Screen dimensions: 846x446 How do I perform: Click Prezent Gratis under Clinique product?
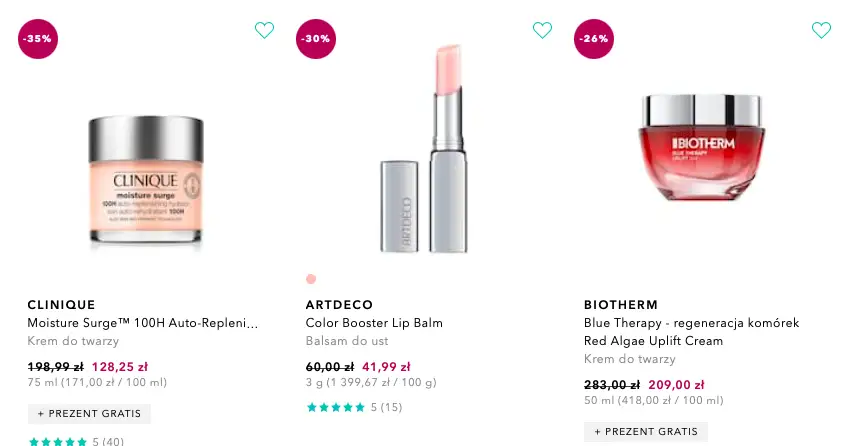[x=90, y=414]
